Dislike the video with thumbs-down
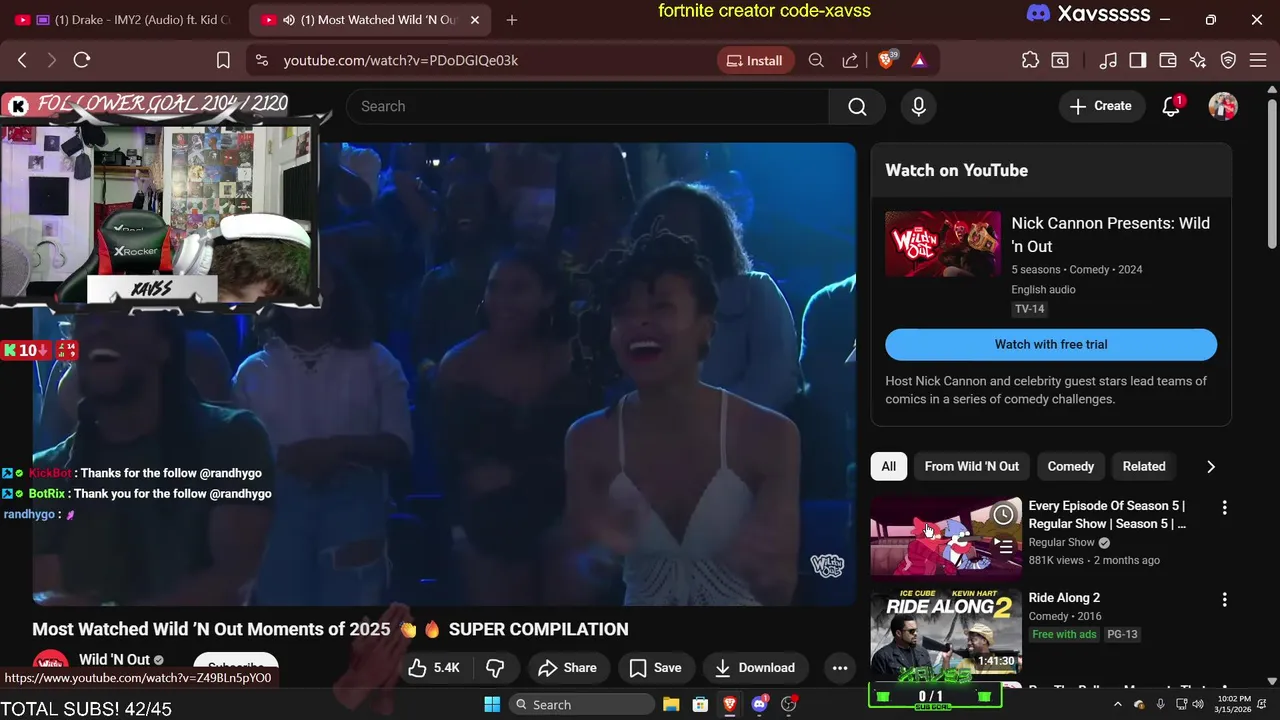 click(x=495, y=668)
